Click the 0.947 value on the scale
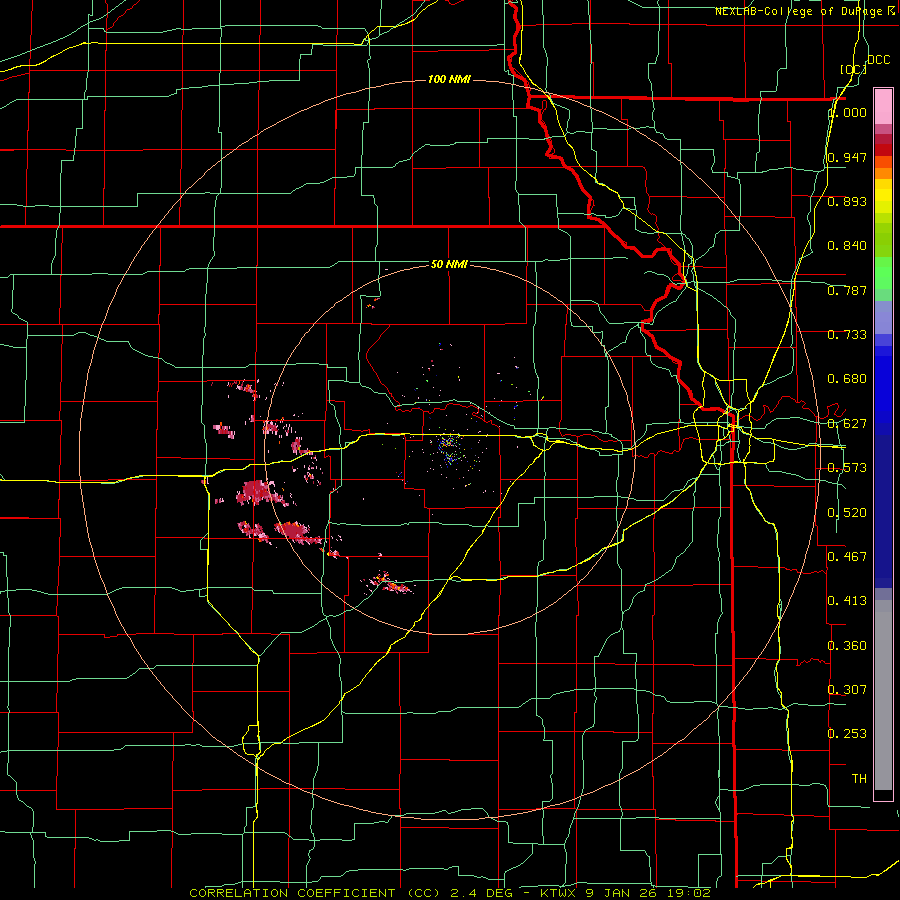Viewport: 900px width, 900px height. [x=847, y=157]
